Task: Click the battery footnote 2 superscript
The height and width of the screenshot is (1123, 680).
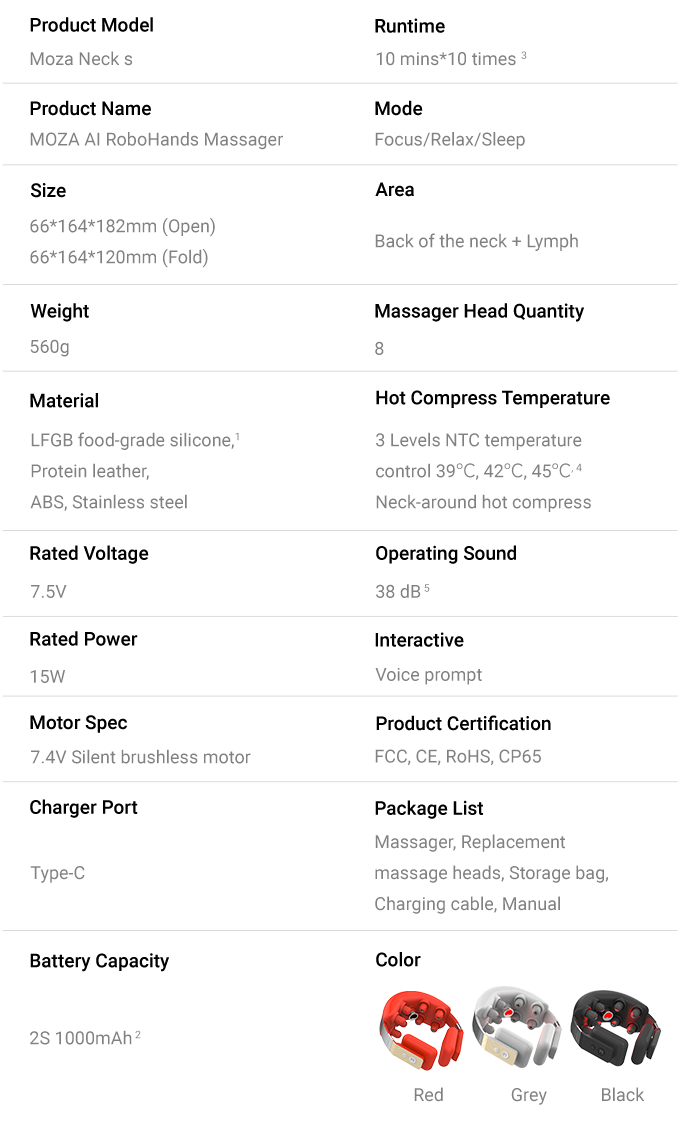Action: pyautogui.click(x=138, y=1034)
